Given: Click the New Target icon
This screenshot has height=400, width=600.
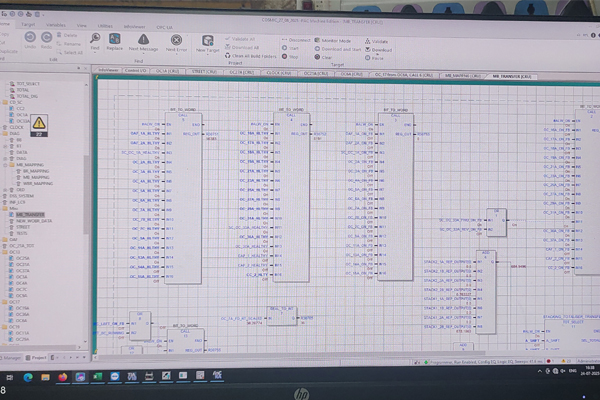Looking at the screenshot, I should [x=207, y=41].
